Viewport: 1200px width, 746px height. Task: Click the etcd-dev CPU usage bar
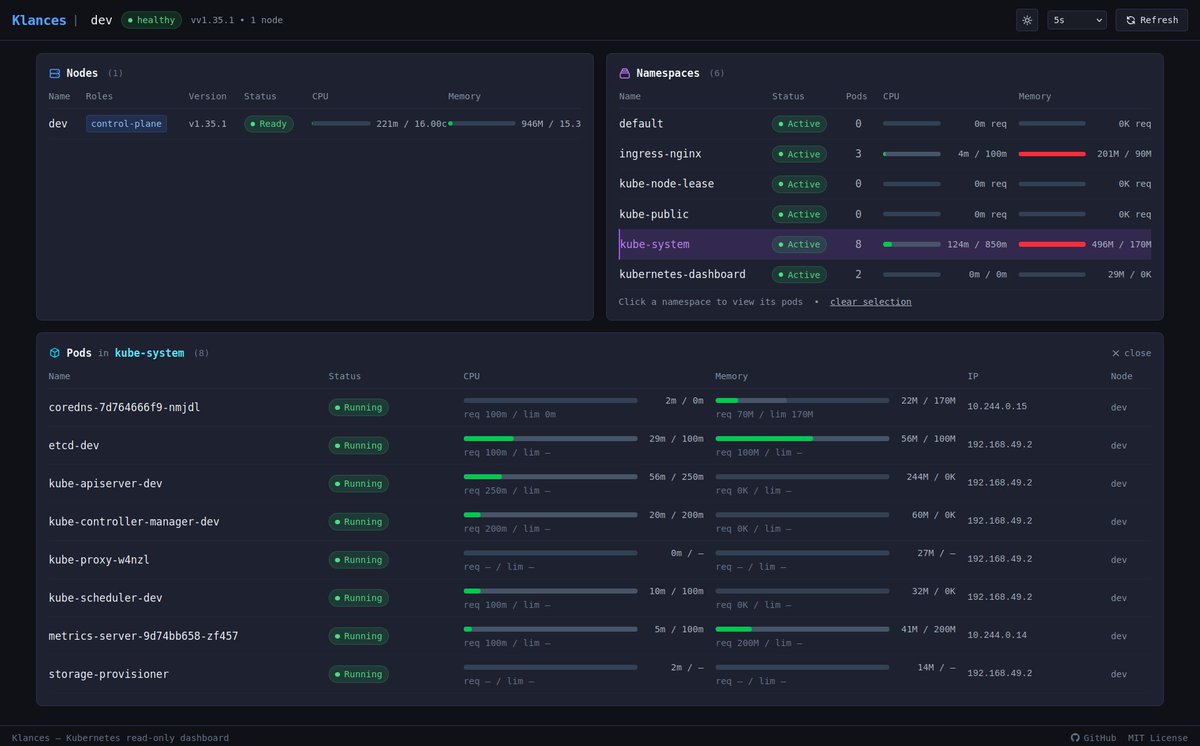[550, 438]
